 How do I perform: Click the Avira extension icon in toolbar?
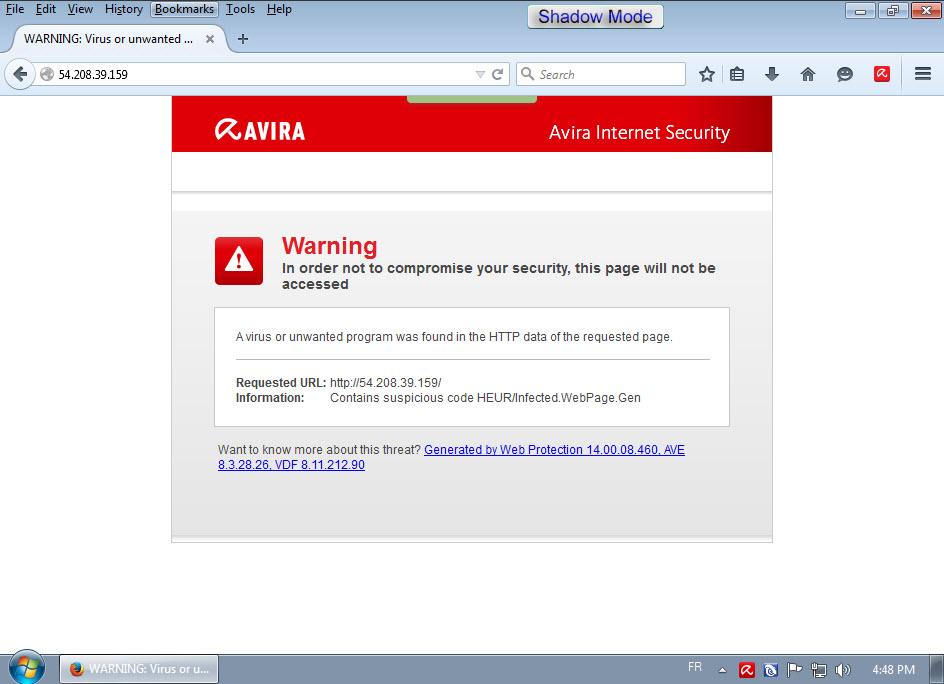[882, 74]
